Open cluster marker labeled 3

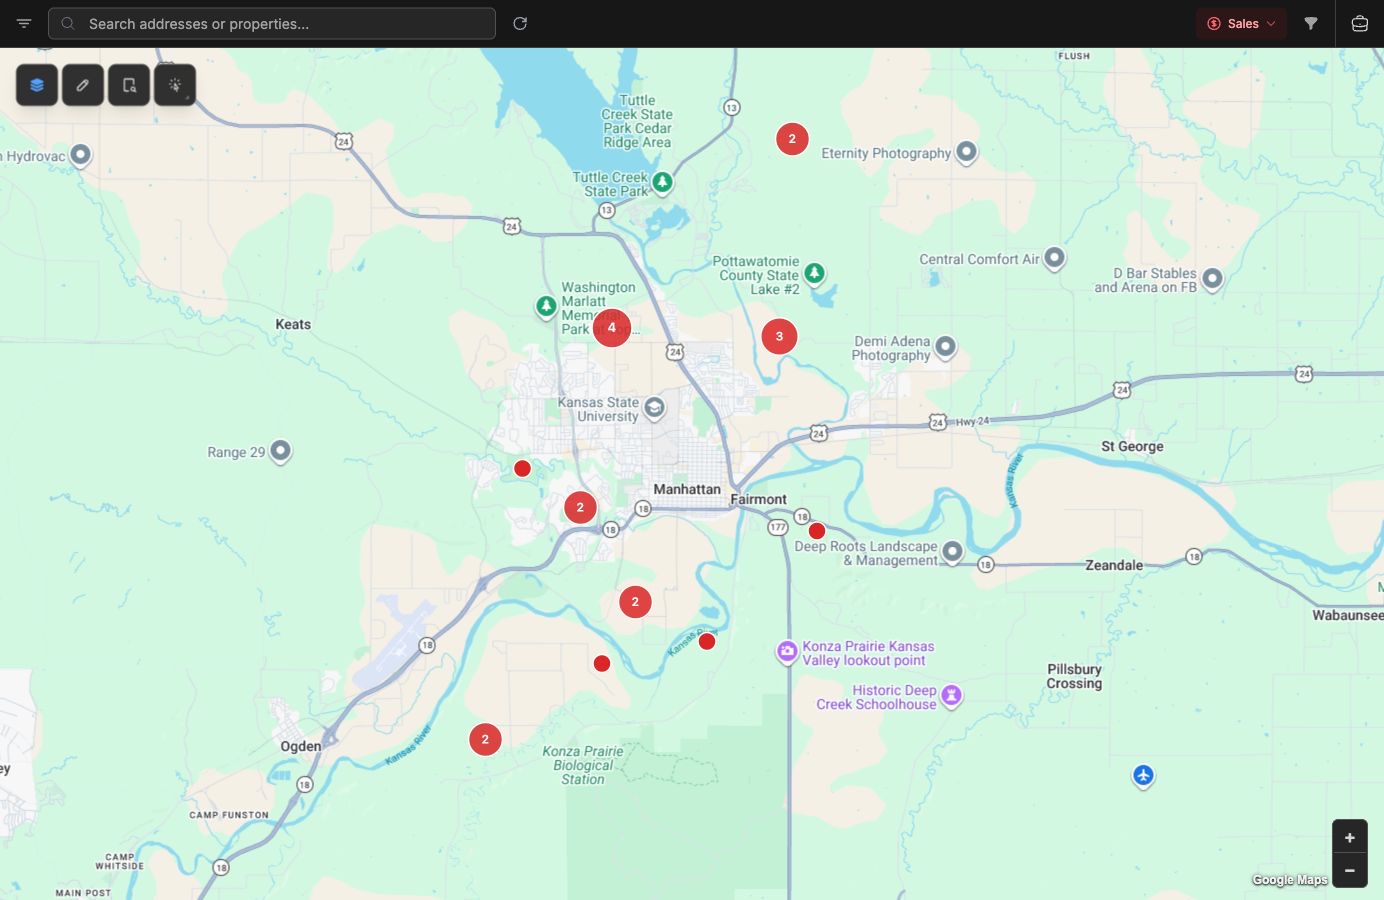coord(780,337)
